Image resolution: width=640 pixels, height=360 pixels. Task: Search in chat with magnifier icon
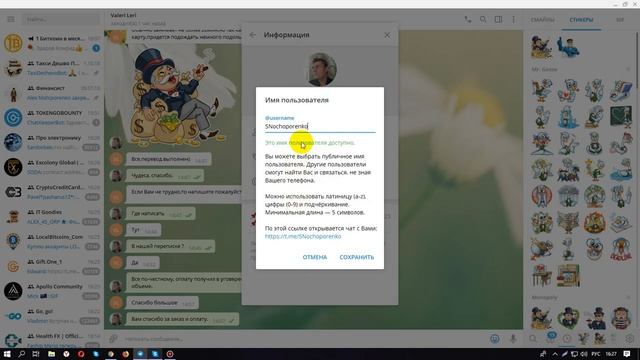tap(483, 19)
